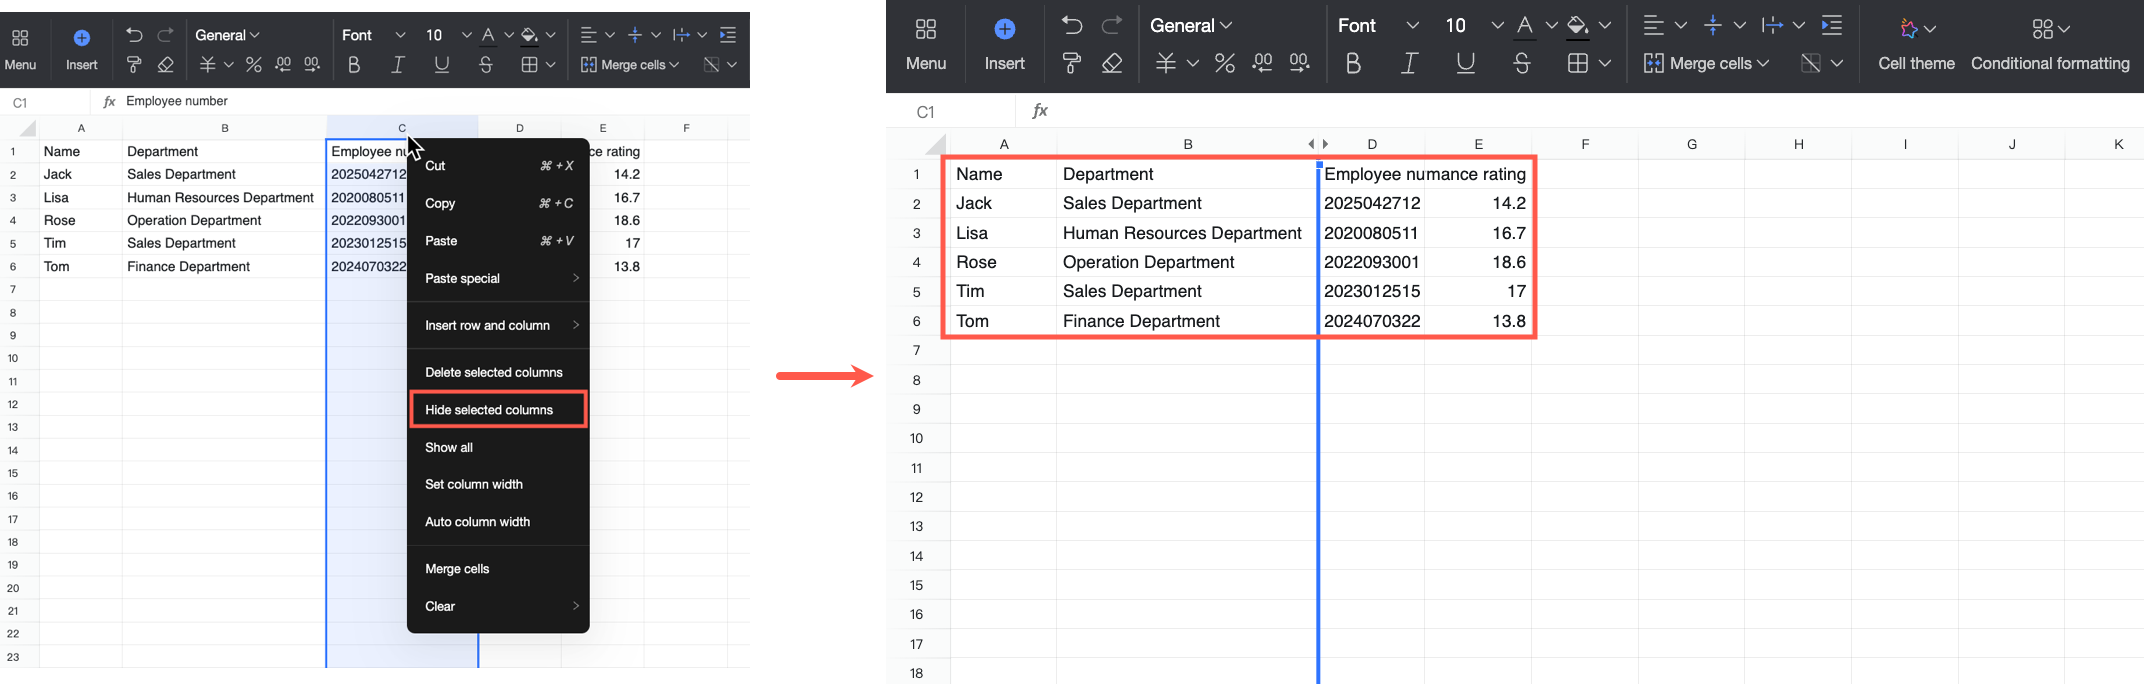Toggle Bold in the left screenshot toolbar
The image size is (2144, 684).
click(x=354, y=65)
